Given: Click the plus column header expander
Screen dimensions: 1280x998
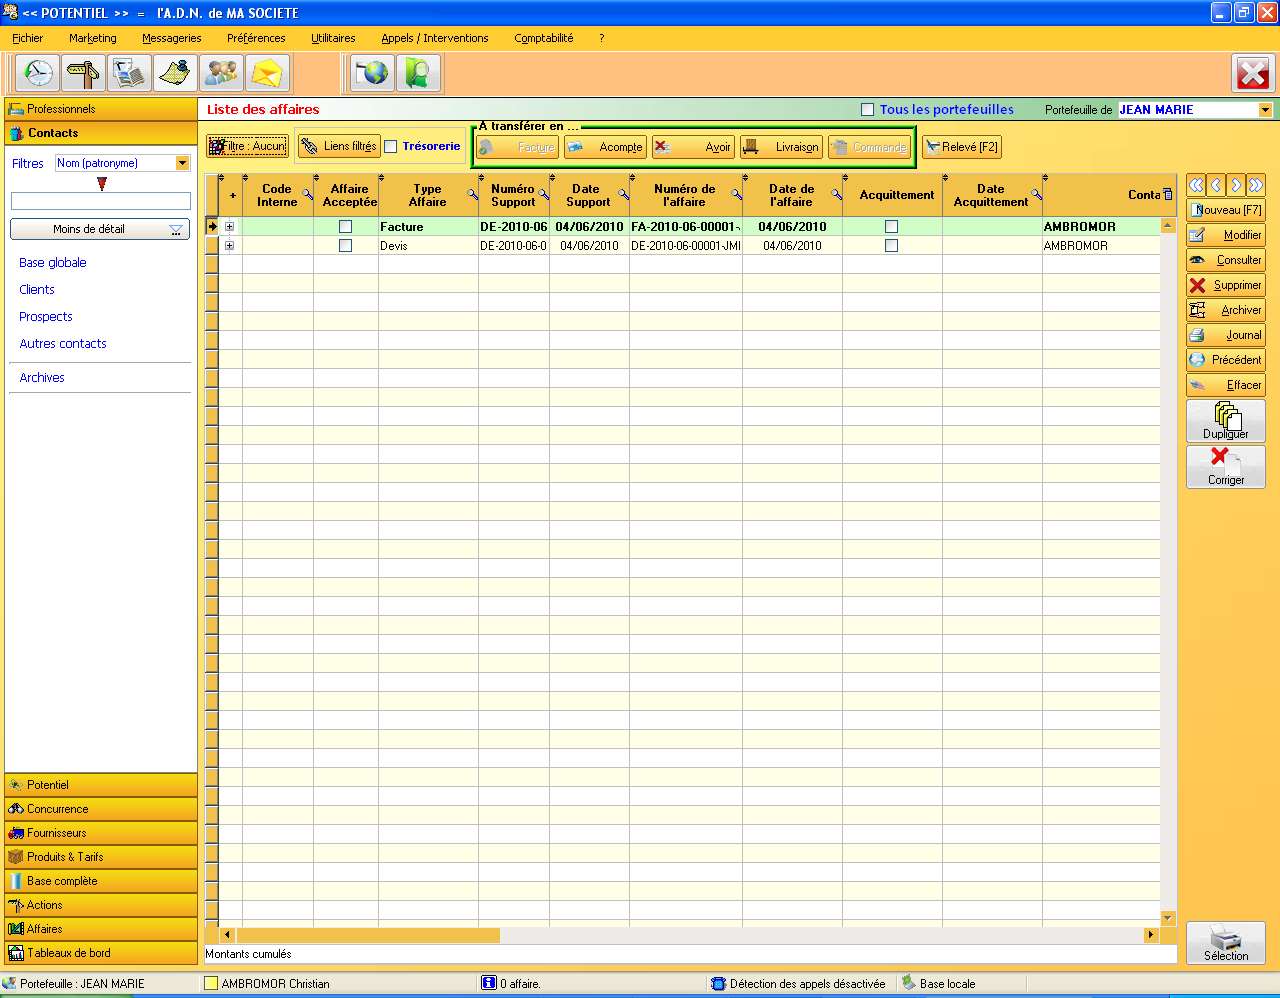Looking at the screenshot, I should (x=232, y=196).
